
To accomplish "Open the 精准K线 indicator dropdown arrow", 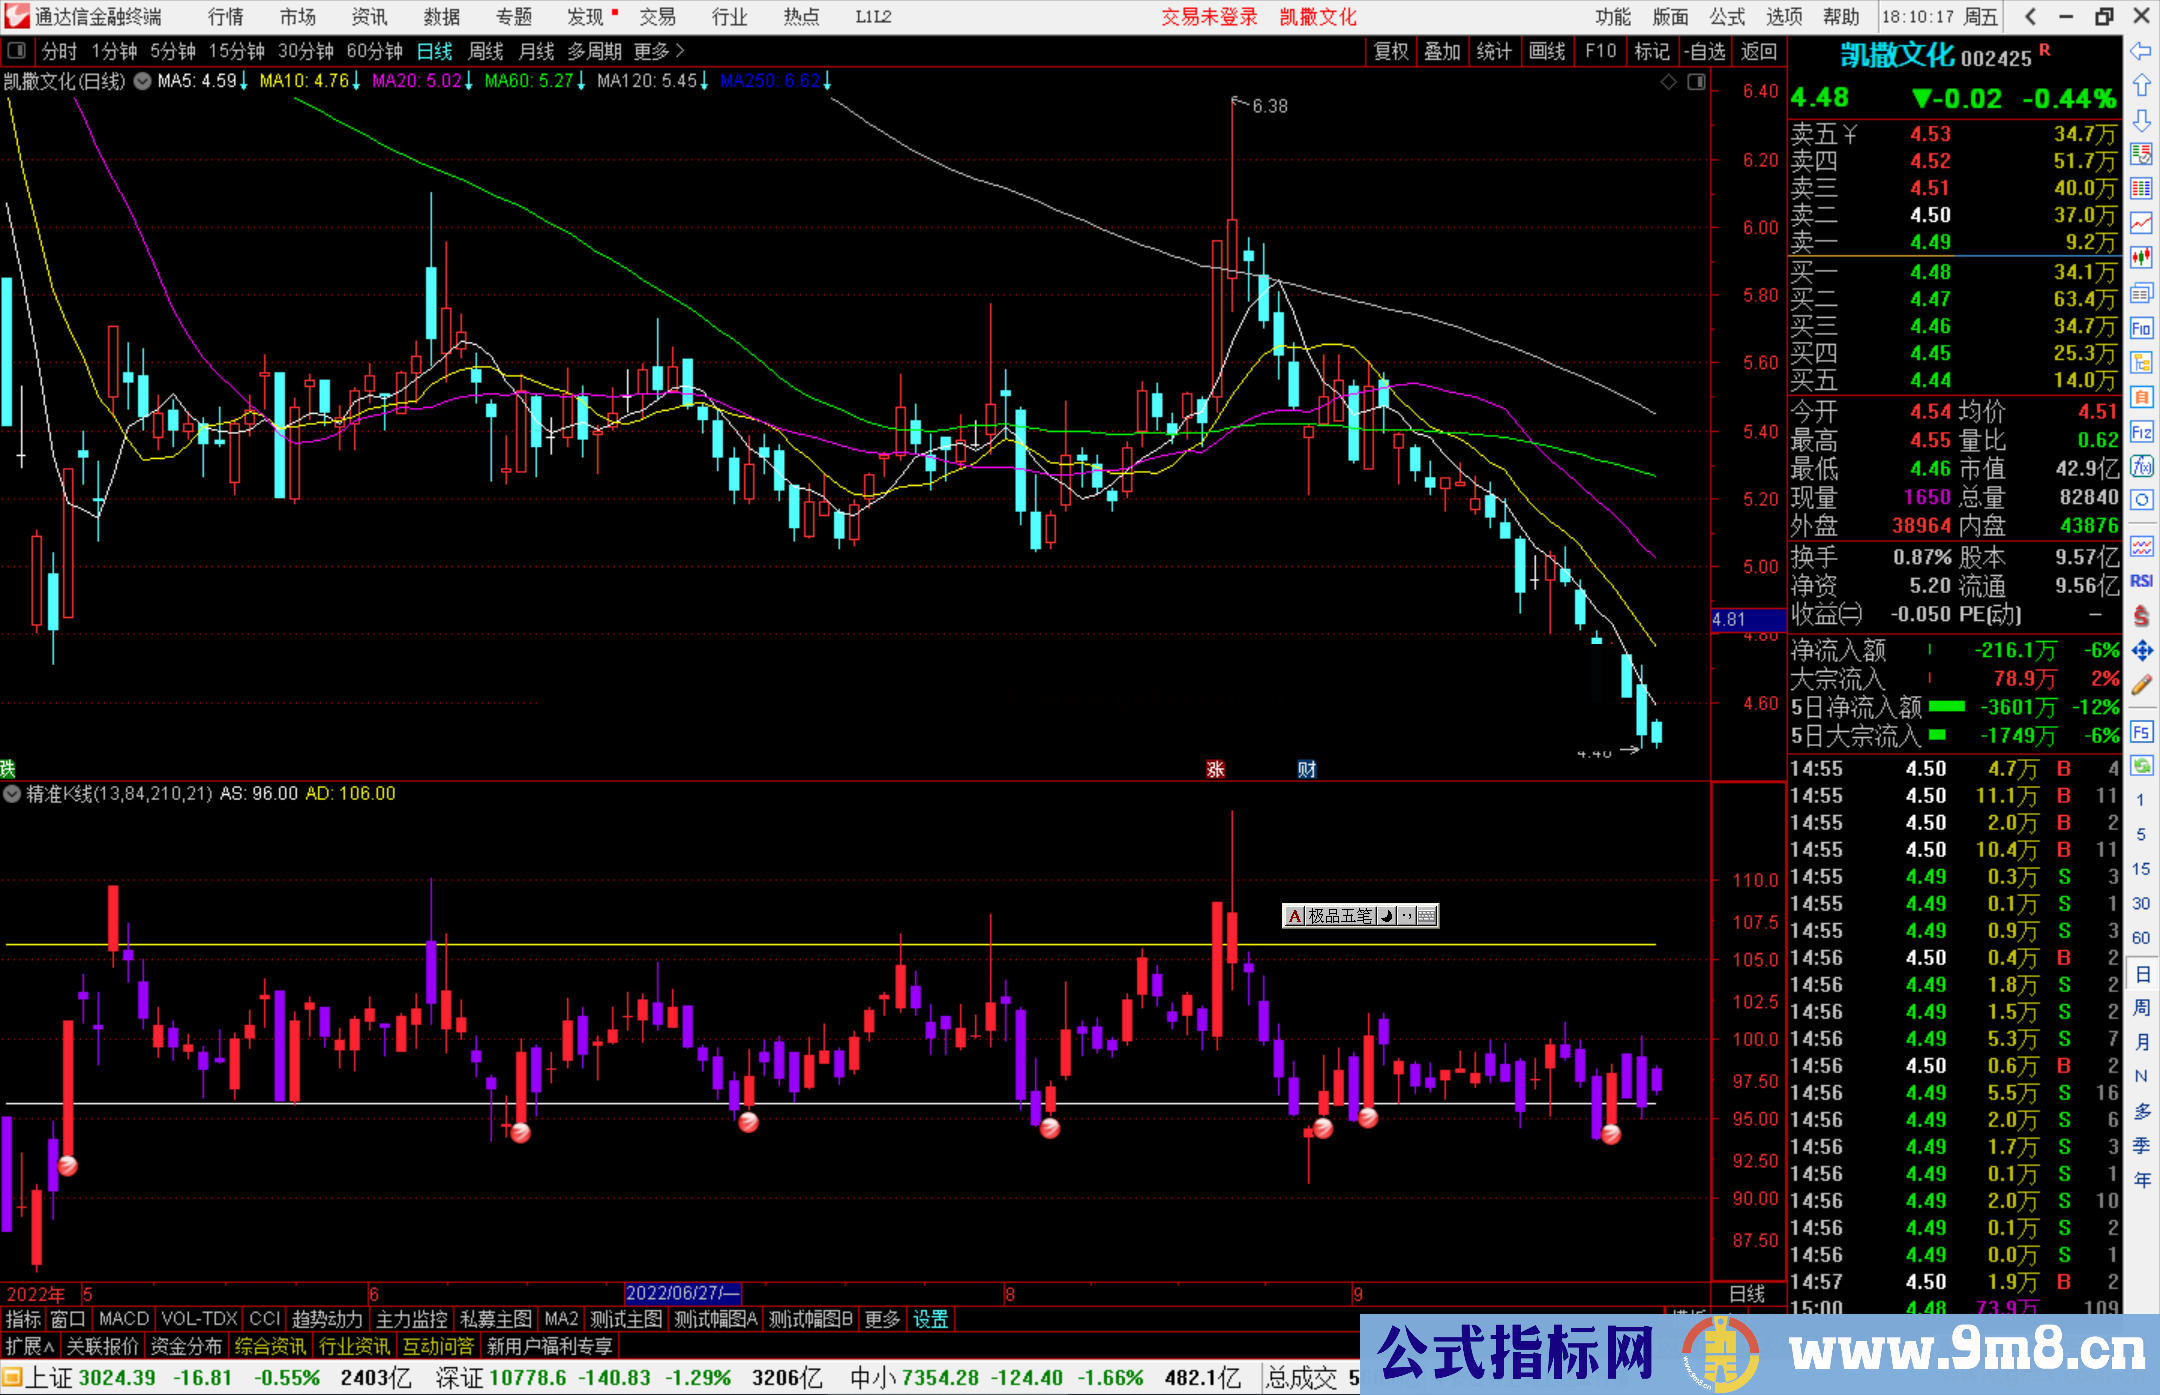I will tap(12, 794).
